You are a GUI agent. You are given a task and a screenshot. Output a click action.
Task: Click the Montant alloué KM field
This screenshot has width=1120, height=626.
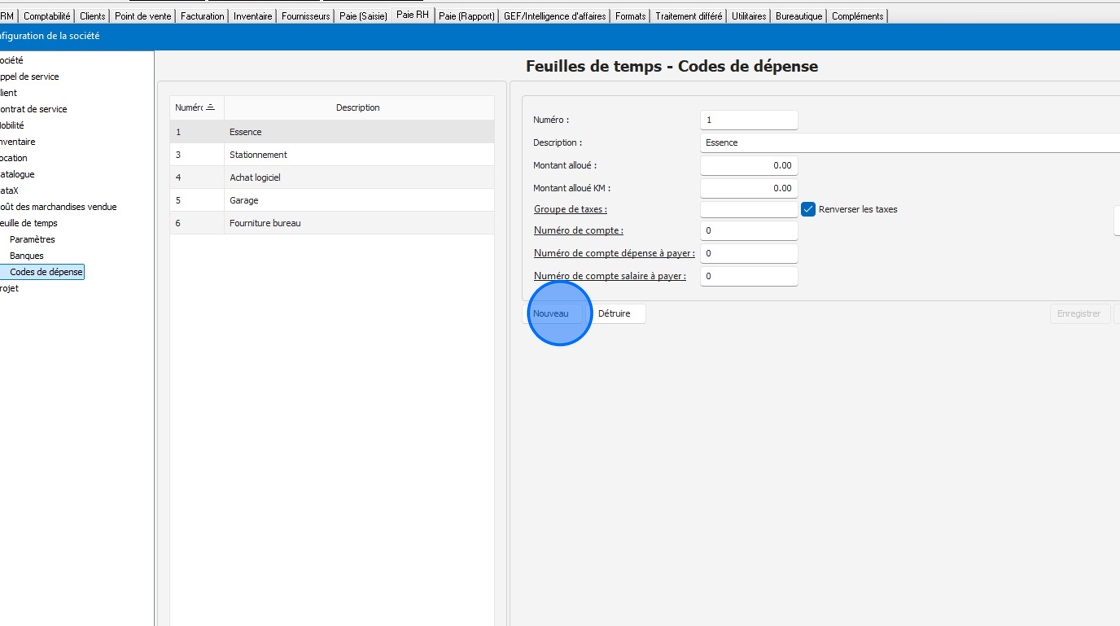click(749, 188)
